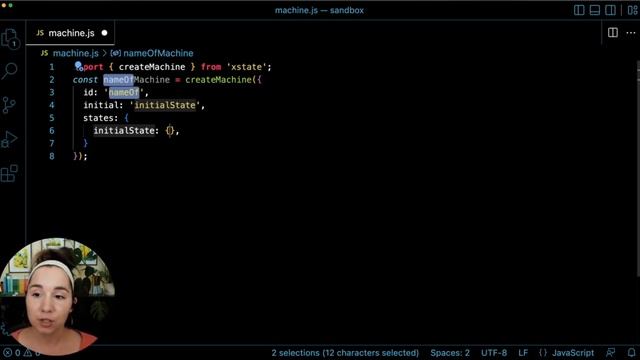Image resolution: width=640 pixels, height=360 pixels.
Task: Click the 'xstate' string on line 1
Action: tap(246, 67)
